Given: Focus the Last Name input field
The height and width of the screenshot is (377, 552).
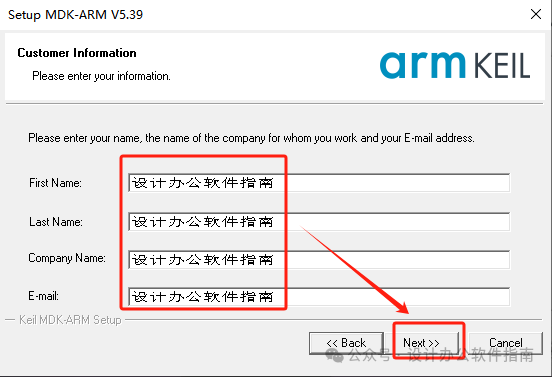Looking at the screenshot, I should coord(319,222).
